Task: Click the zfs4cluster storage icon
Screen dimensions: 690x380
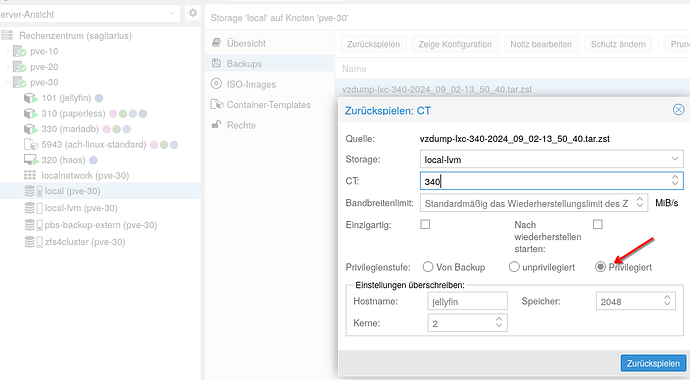Action: point(33,242)
